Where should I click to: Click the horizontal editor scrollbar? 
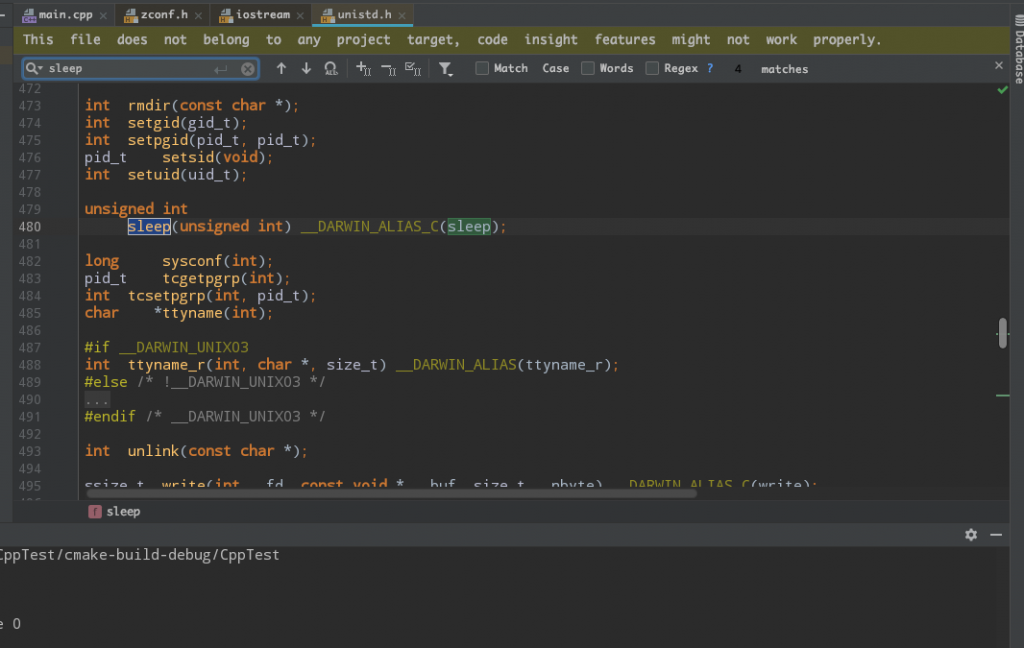[391, 494]
